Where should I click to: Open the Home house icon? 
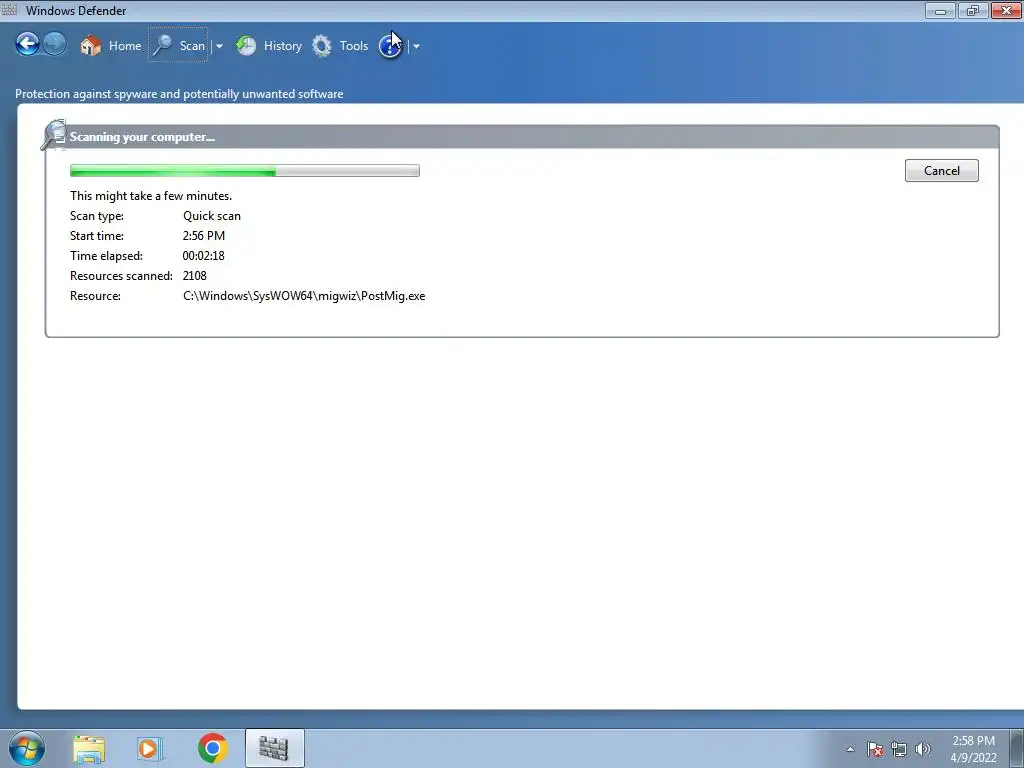tap(91, 46)
